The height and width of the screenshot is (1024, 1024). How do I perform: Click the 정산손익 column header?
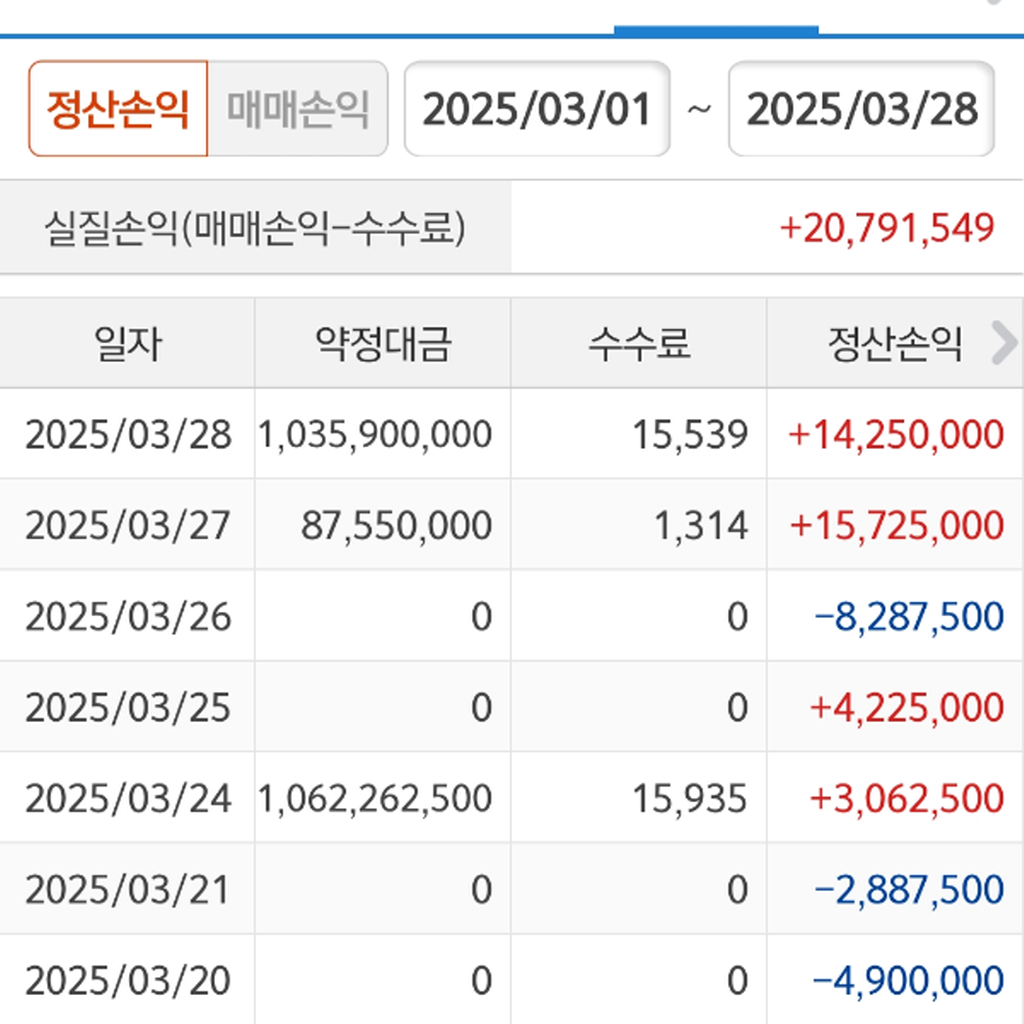pos(880,344)
